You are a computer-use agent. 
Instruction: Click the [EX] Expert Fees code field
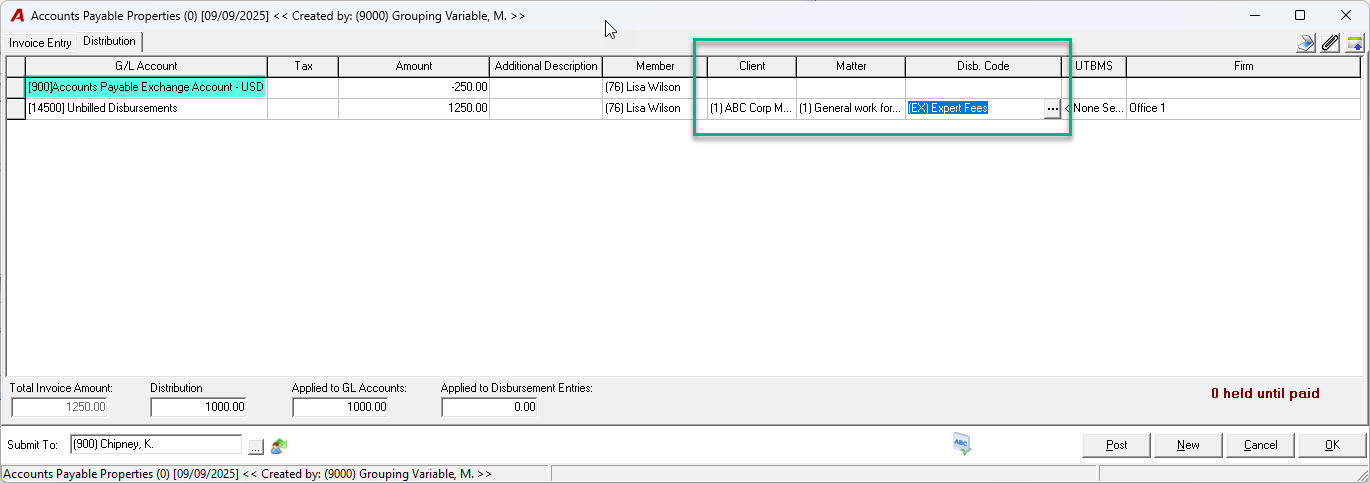point(974,108)
